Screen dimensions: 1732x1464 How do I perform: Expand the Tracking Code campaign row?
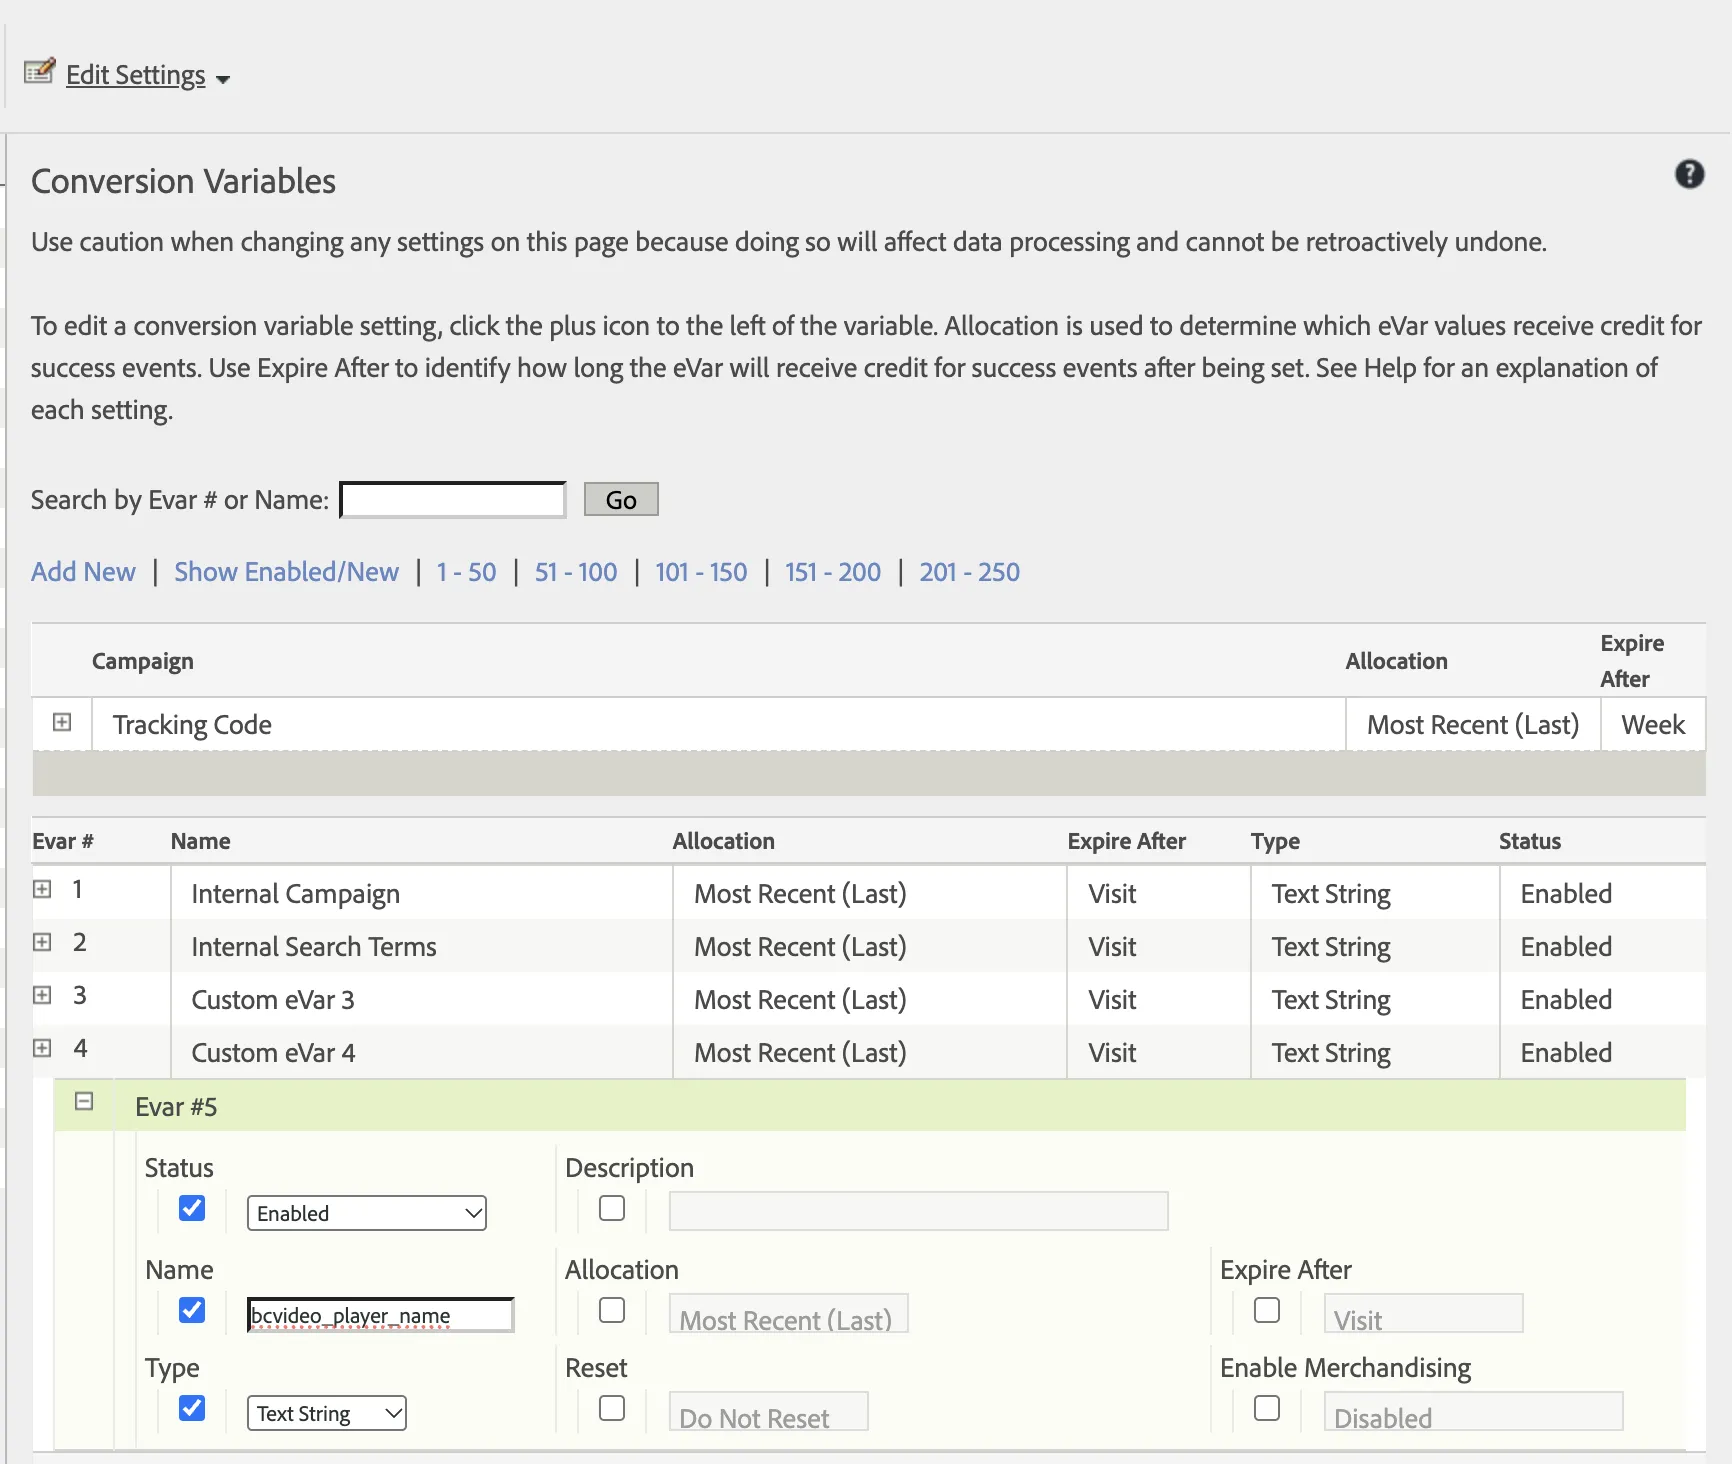[62, 722]
